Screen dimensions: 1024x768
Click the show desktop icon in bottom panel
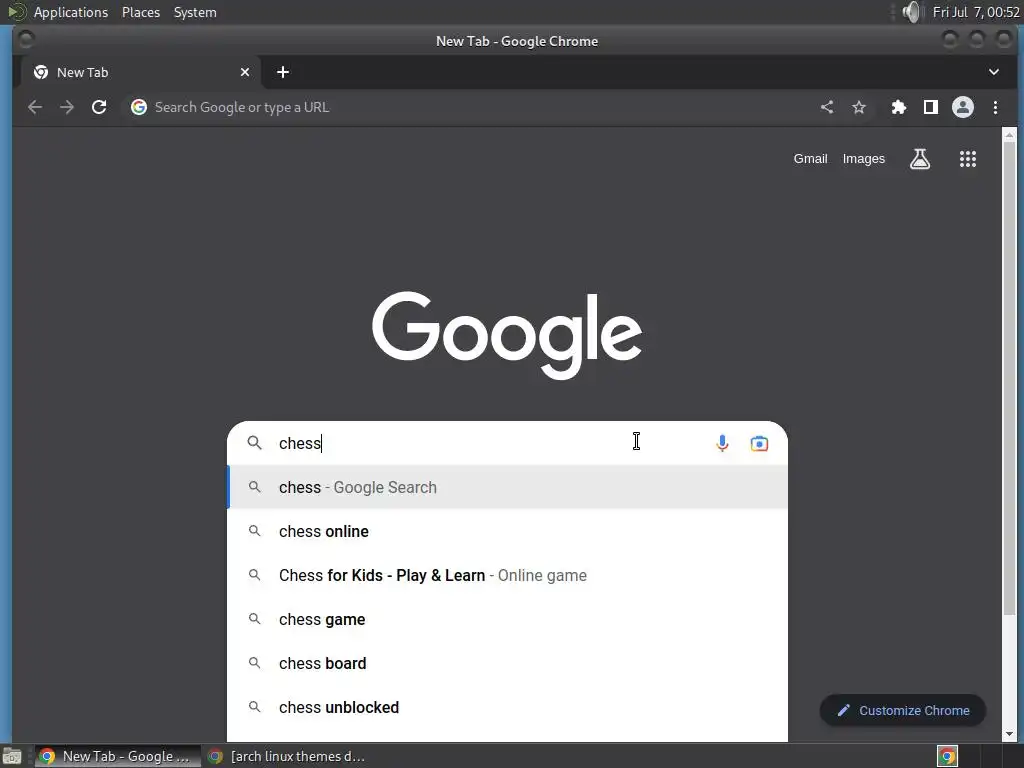[12, 756]
